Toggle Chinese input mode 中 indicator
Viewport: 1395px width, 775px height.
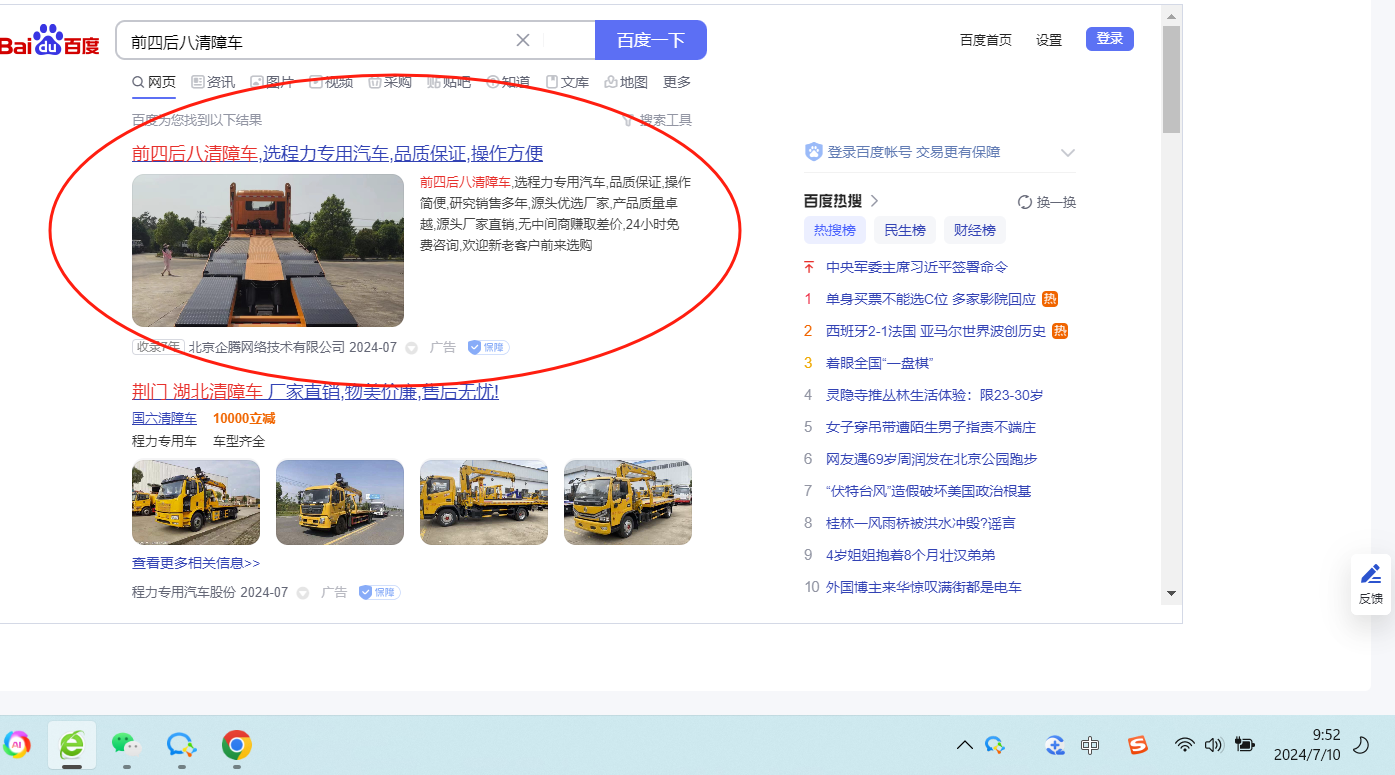click(x=1090, y=745)
